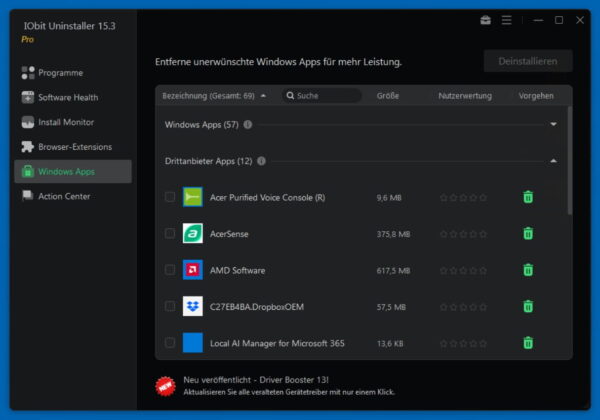Image resolution: width=600 pixels, height=420 pixels.
Task: Open the Install Monitor section
Action: [x=73, y=122]
